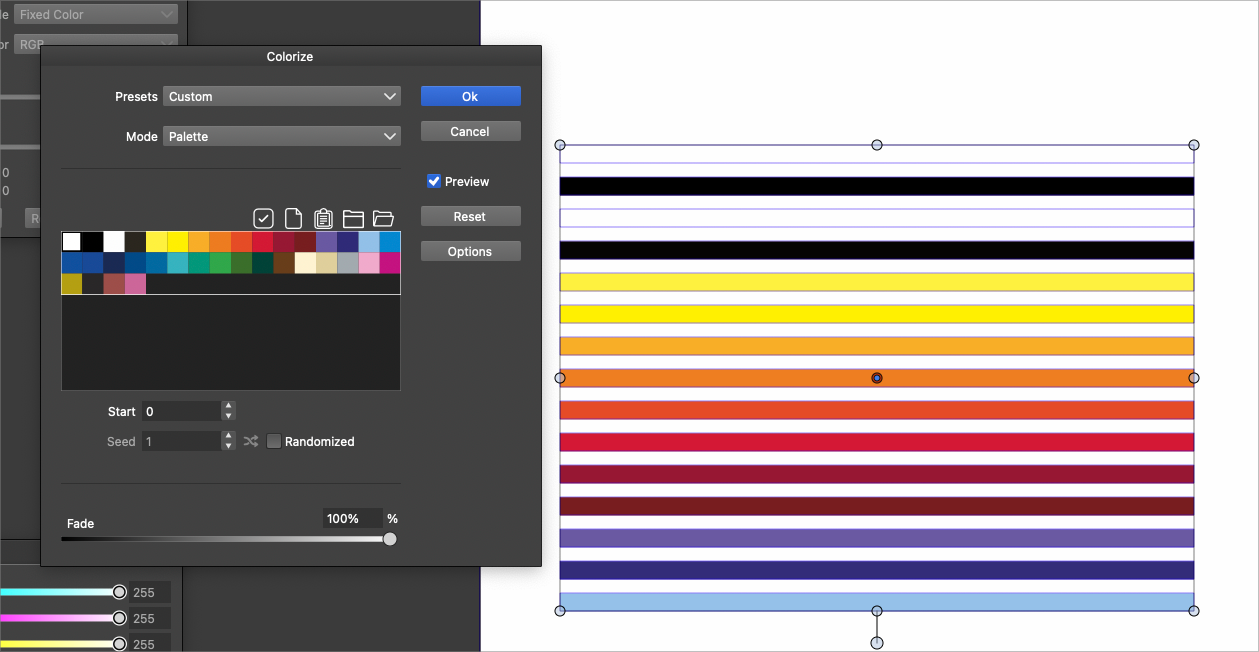Open the Fixed Color dropdown
The image size is (1259, 652).
[x=96, y=15]
